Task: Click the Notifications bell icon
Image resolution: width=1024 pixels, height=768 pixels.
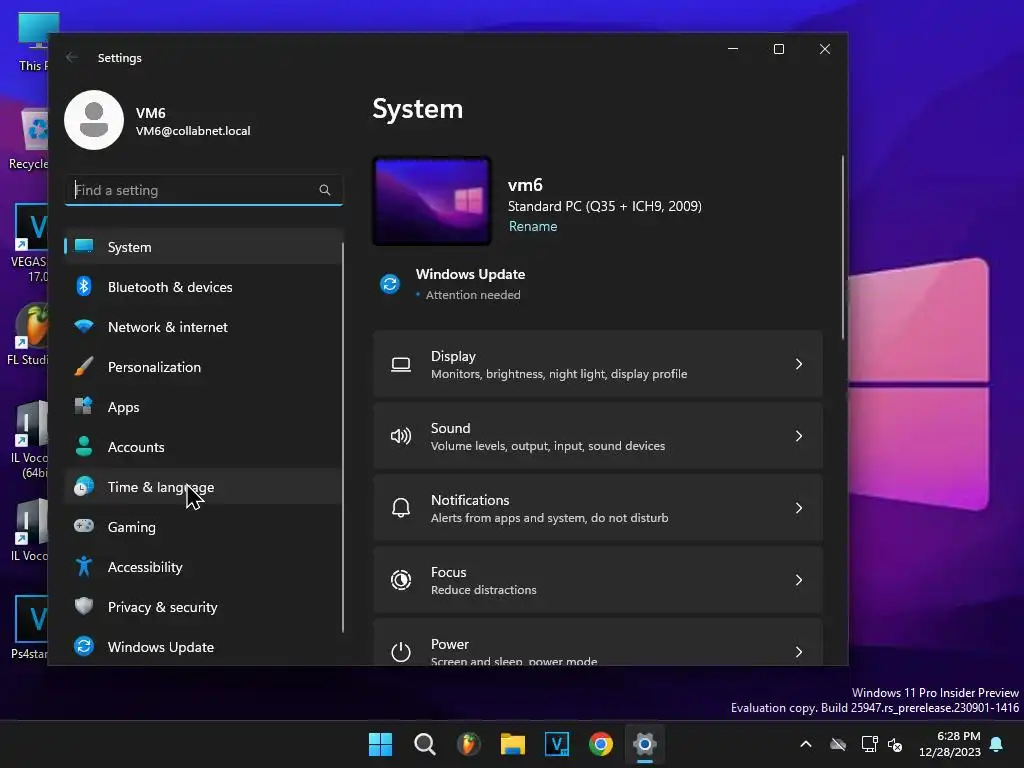Action: coord(401,508)
